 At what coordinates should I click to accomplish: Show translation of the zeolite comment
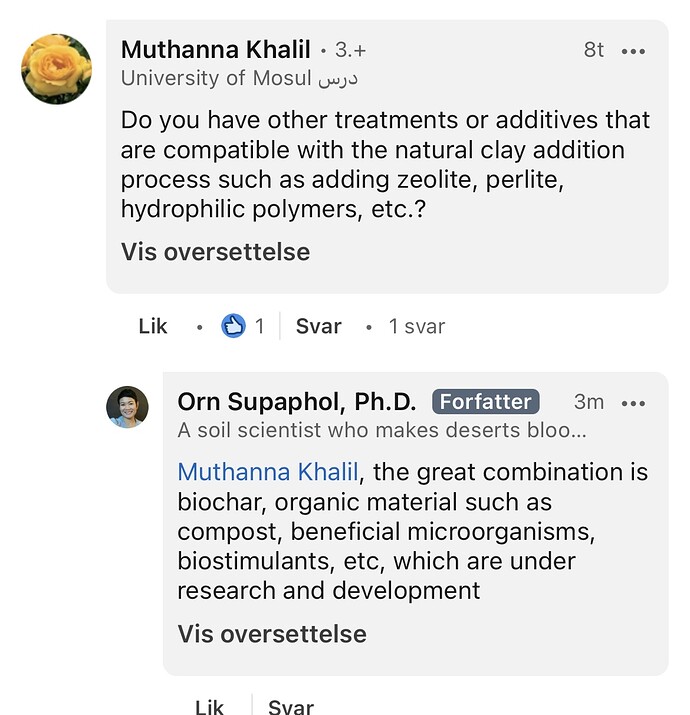[x=215, y=252]
